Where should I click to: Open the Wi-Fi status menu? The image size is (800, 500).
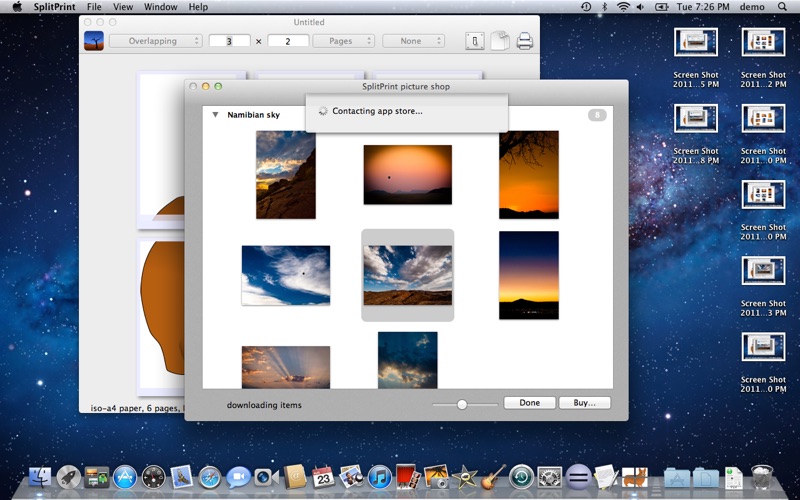(623, 7)
